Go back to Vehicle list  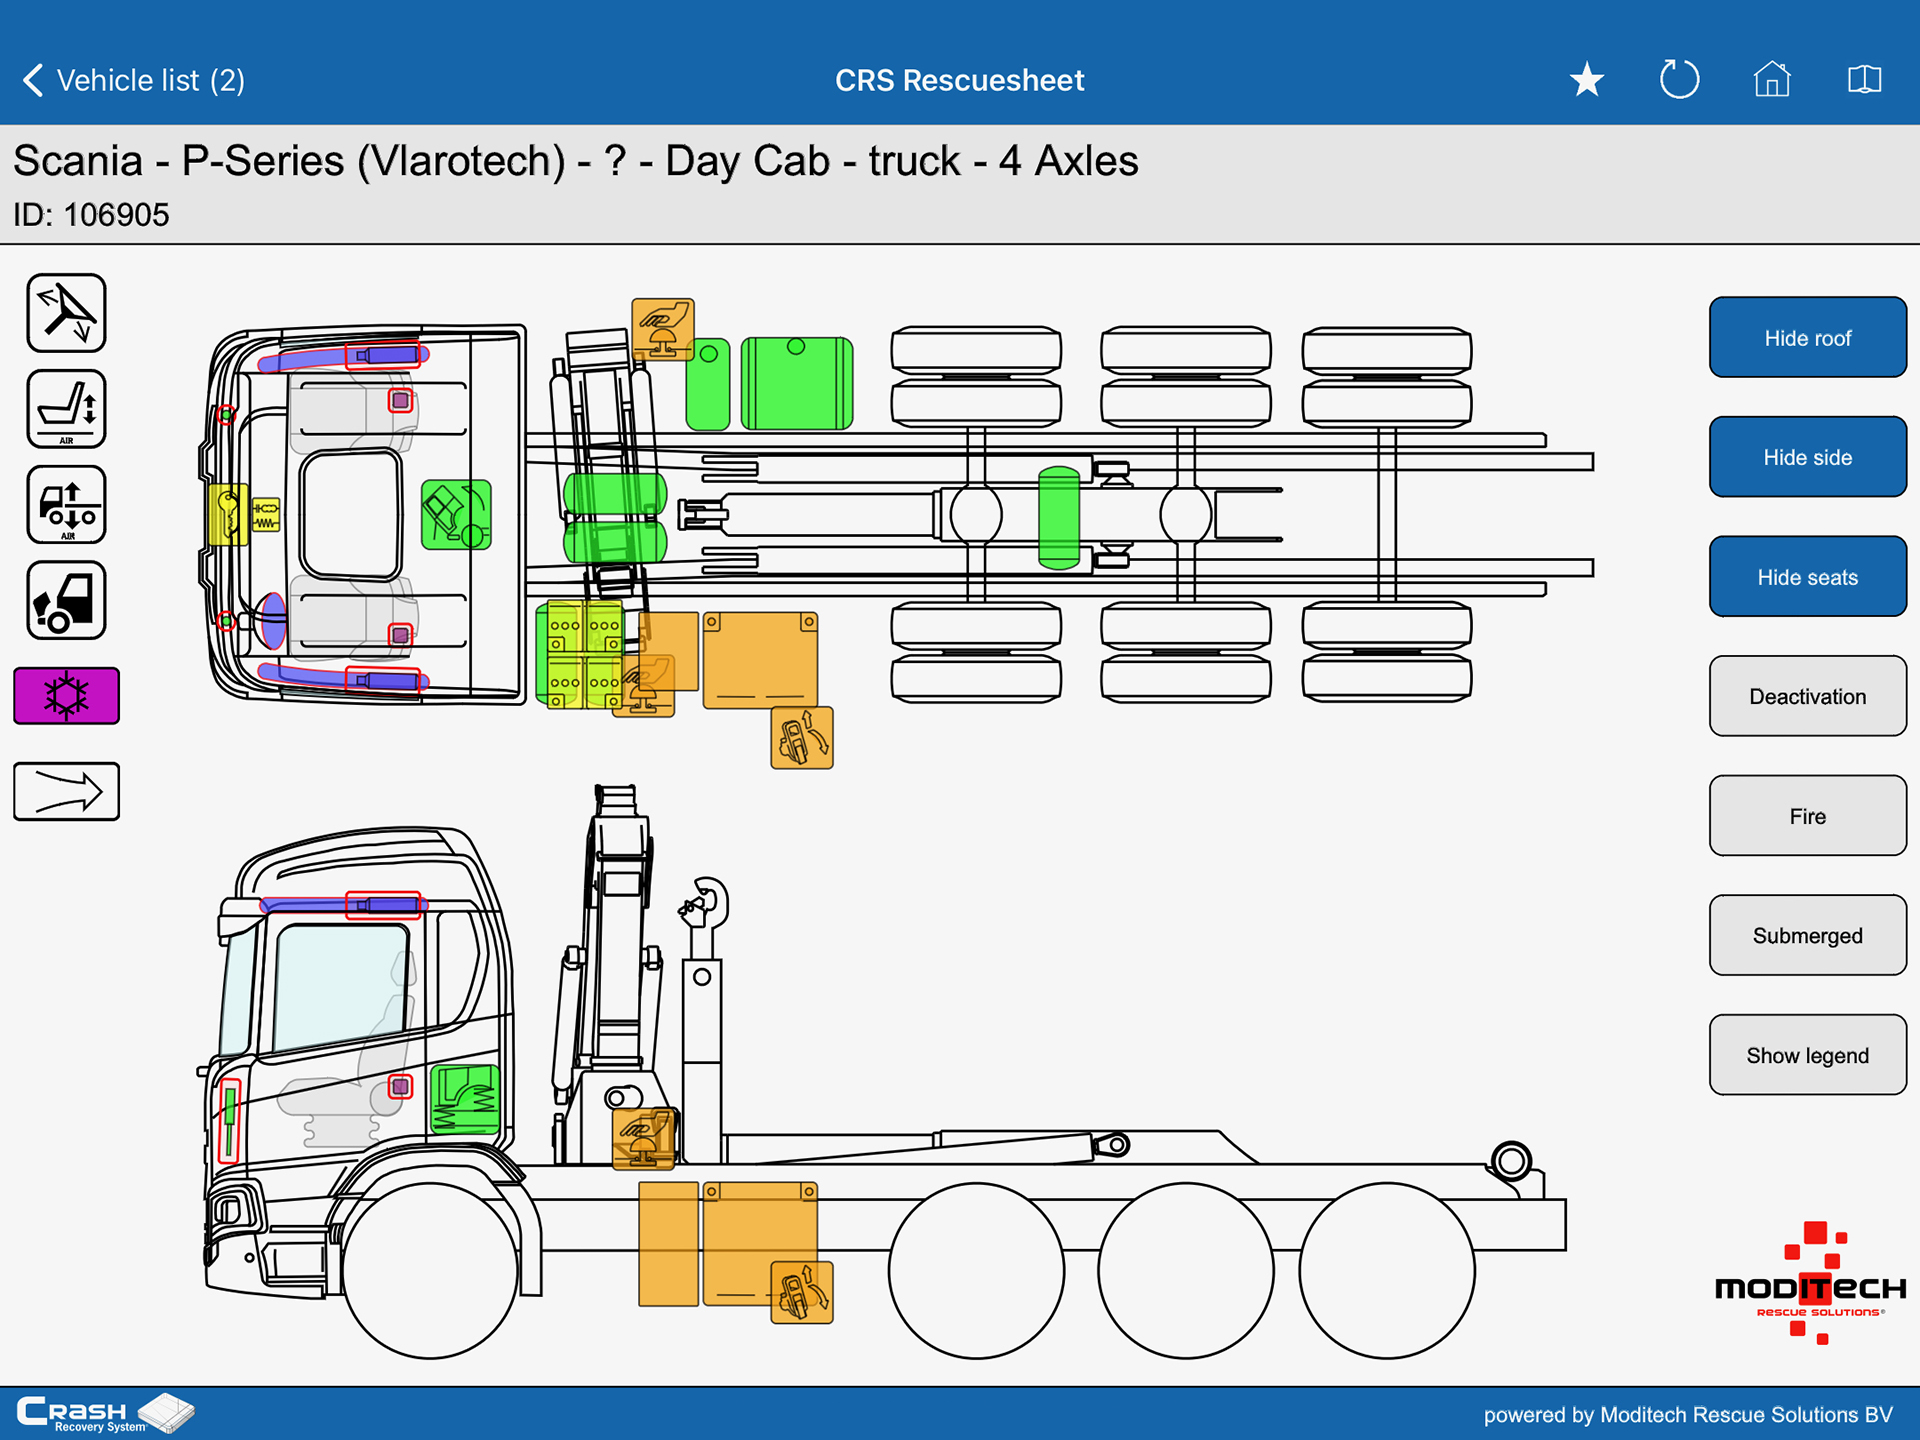(x=132, y=80)
